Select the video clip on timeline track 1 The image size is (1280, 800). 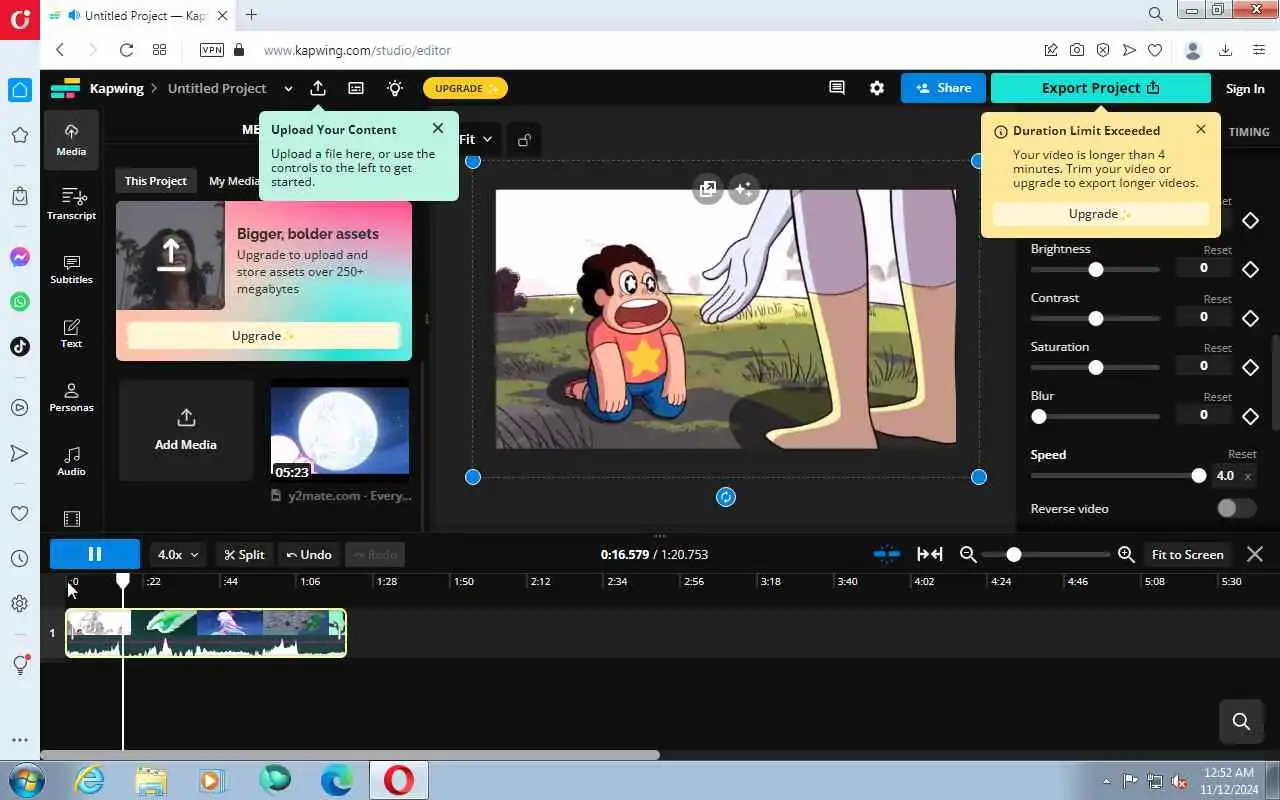[x=206, y=633]
